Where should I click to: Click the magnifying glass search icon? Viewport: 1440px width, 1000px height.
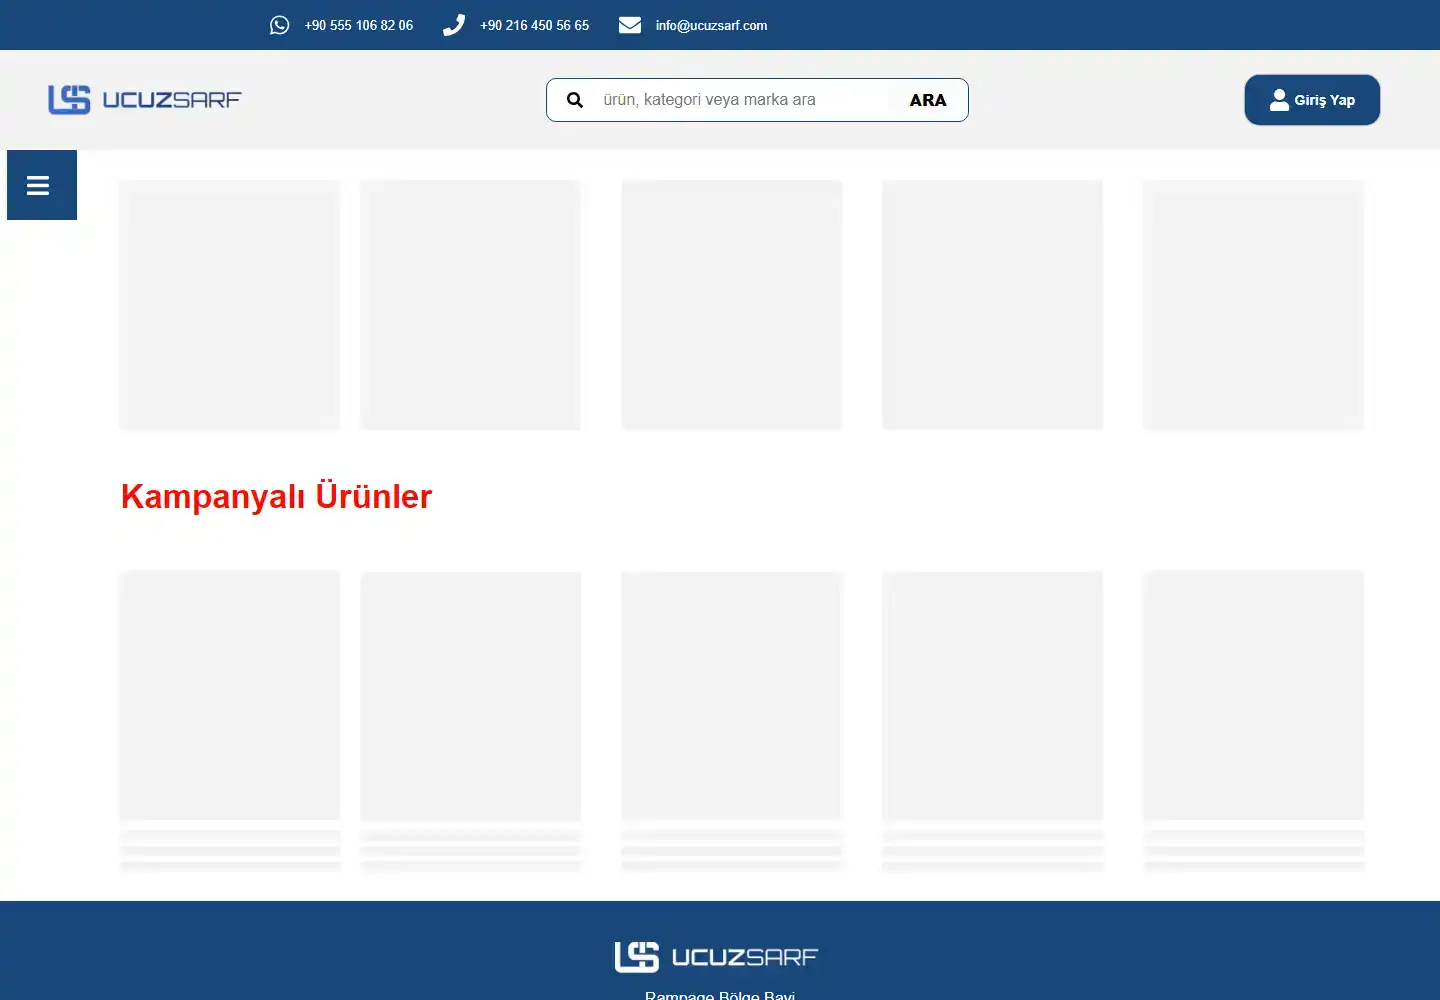click(x=575, y=100)
